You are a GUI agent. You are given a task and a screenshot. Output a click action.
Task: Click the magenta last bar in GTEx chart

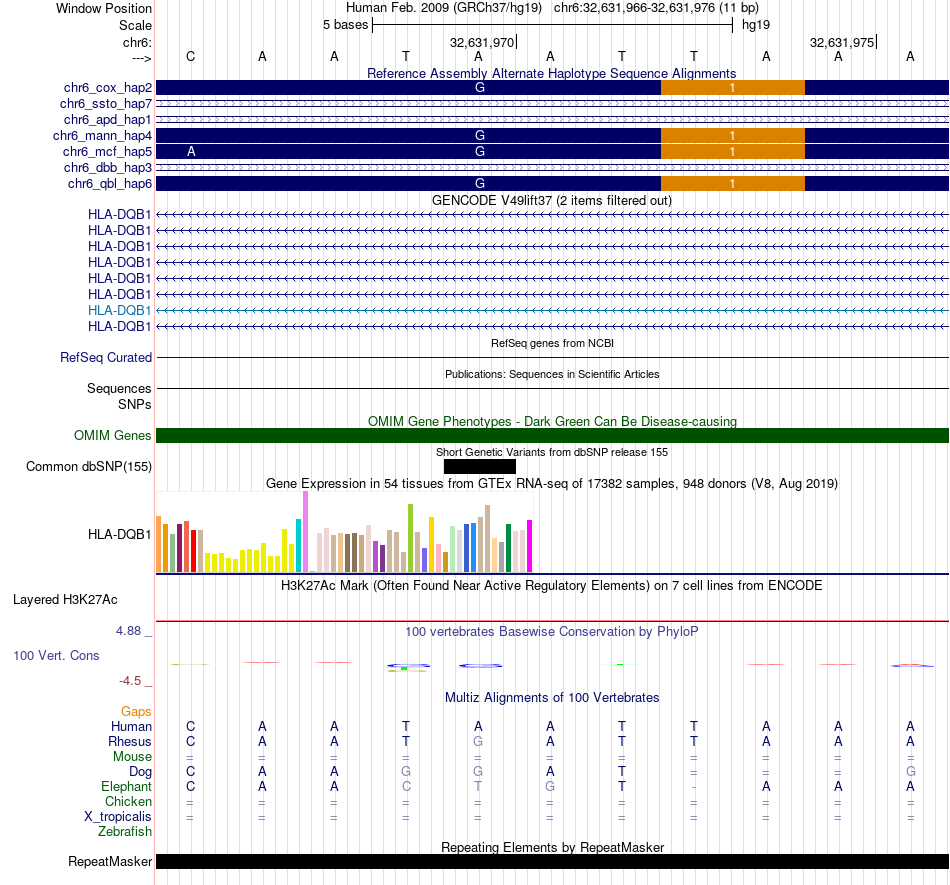[x=530, y=546]
